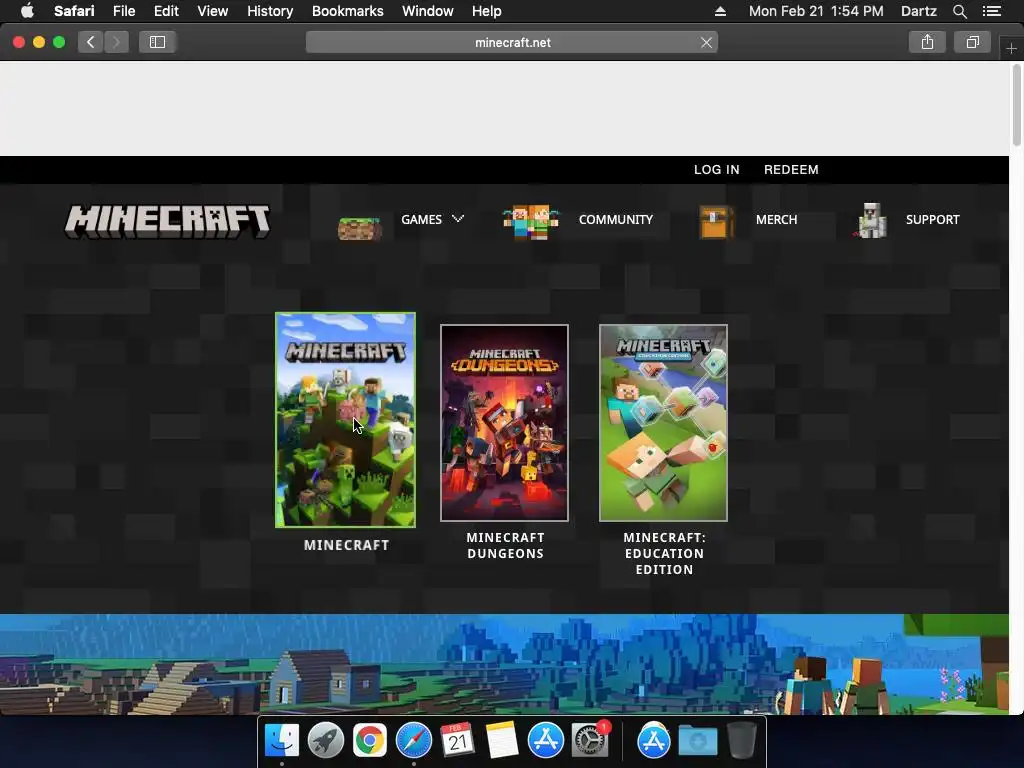Open a new tab with plus button
Image resolution: width=1024 pixels, height=768 pixels.
click(x=1011, y=48)
